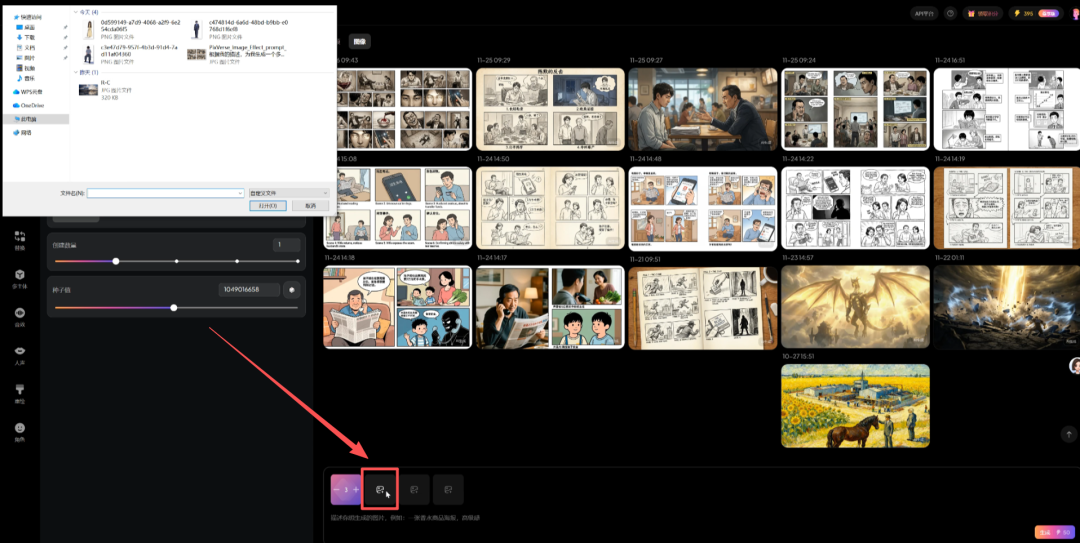
Task: Open the face/character sidebar icon
Action: (x=19, y=430)
